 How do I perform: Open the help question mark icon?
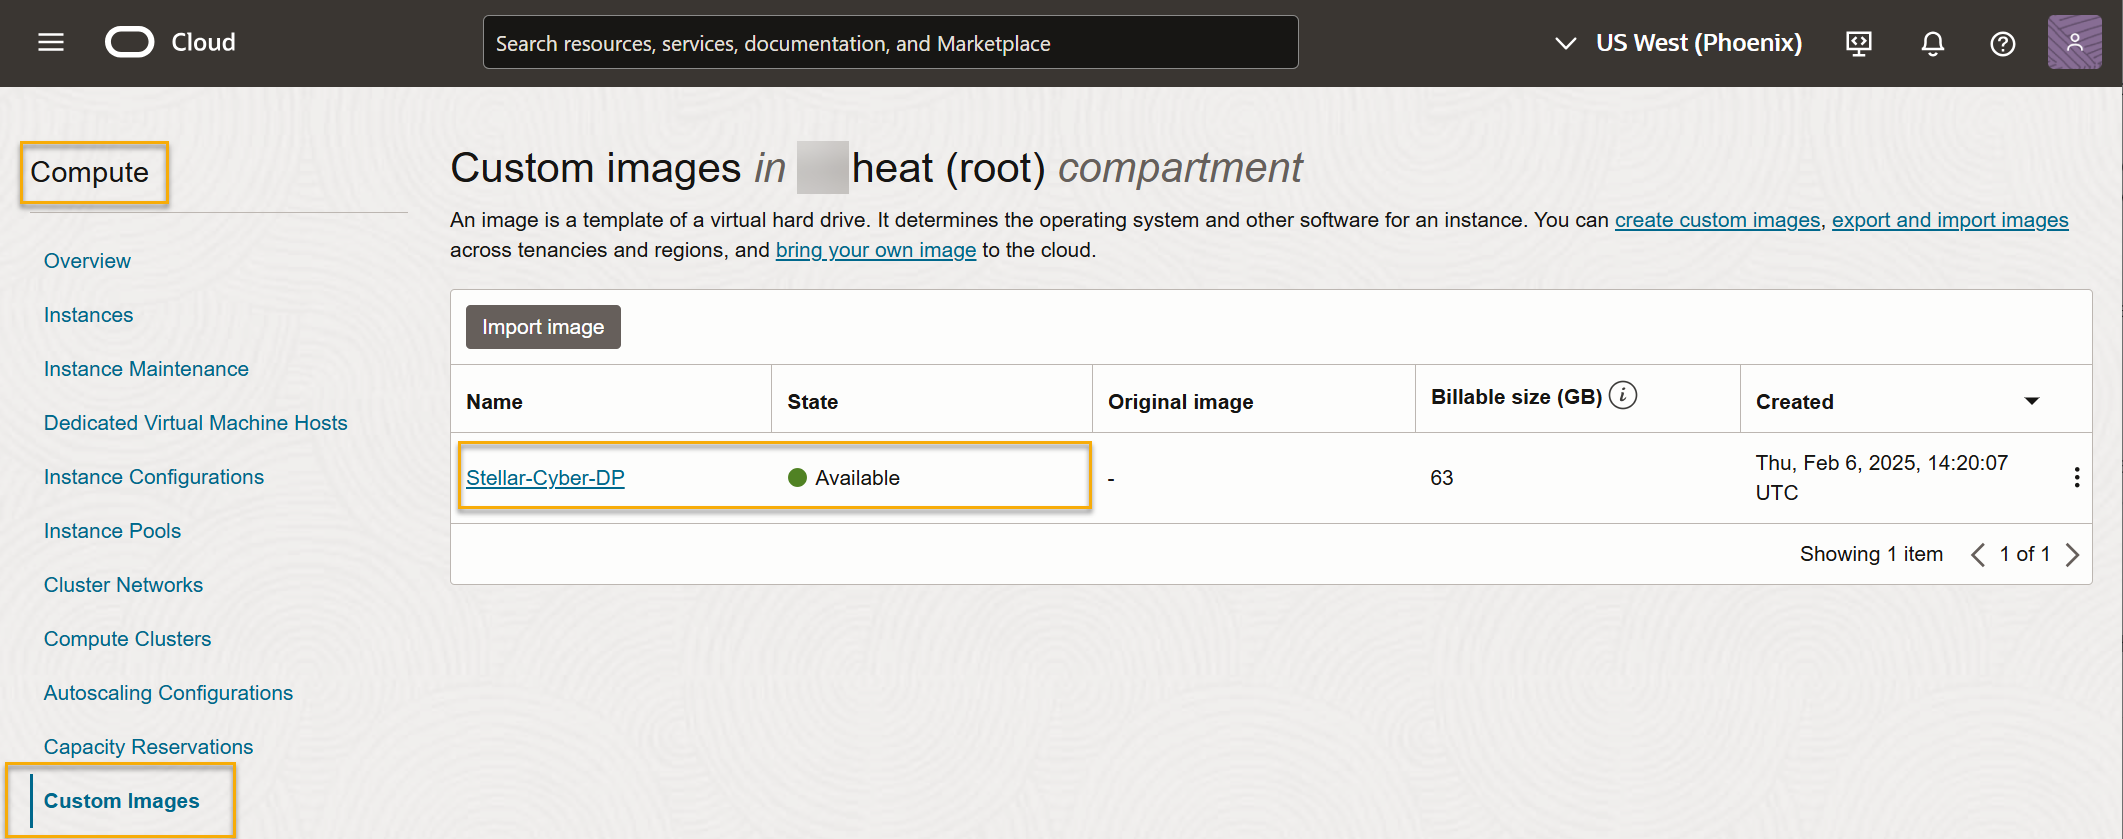click(2002, 43)
